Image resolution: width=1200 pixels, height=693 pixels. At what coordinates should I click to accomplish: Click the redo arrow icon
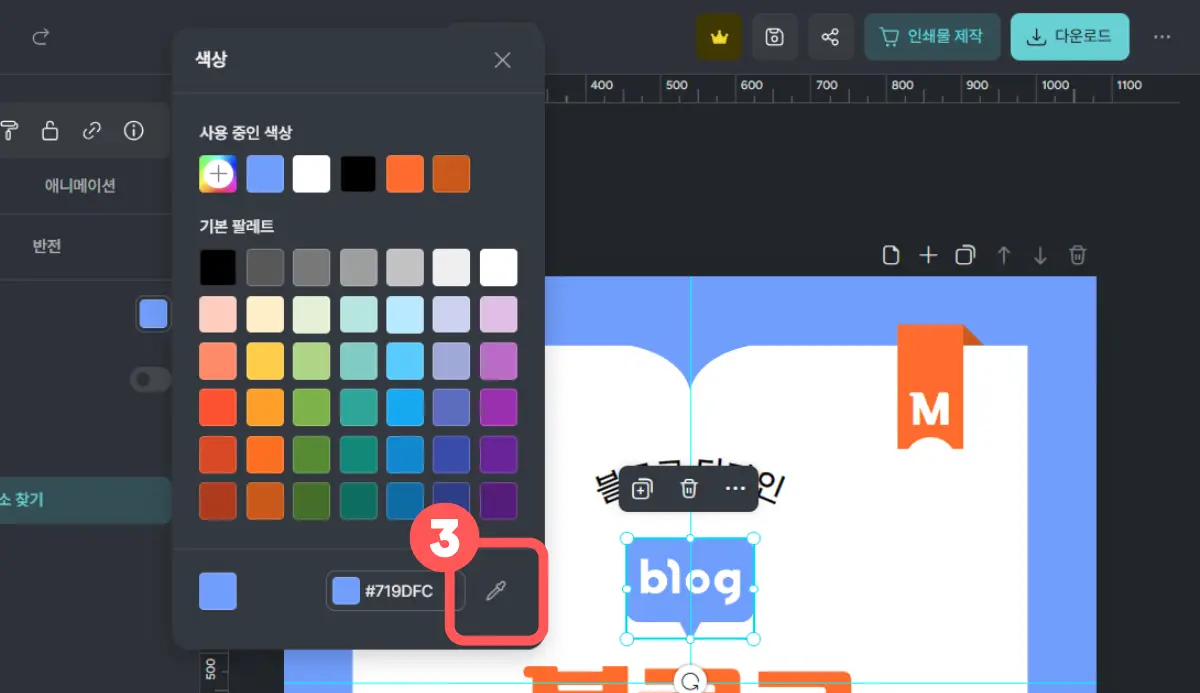click(41, 37)
